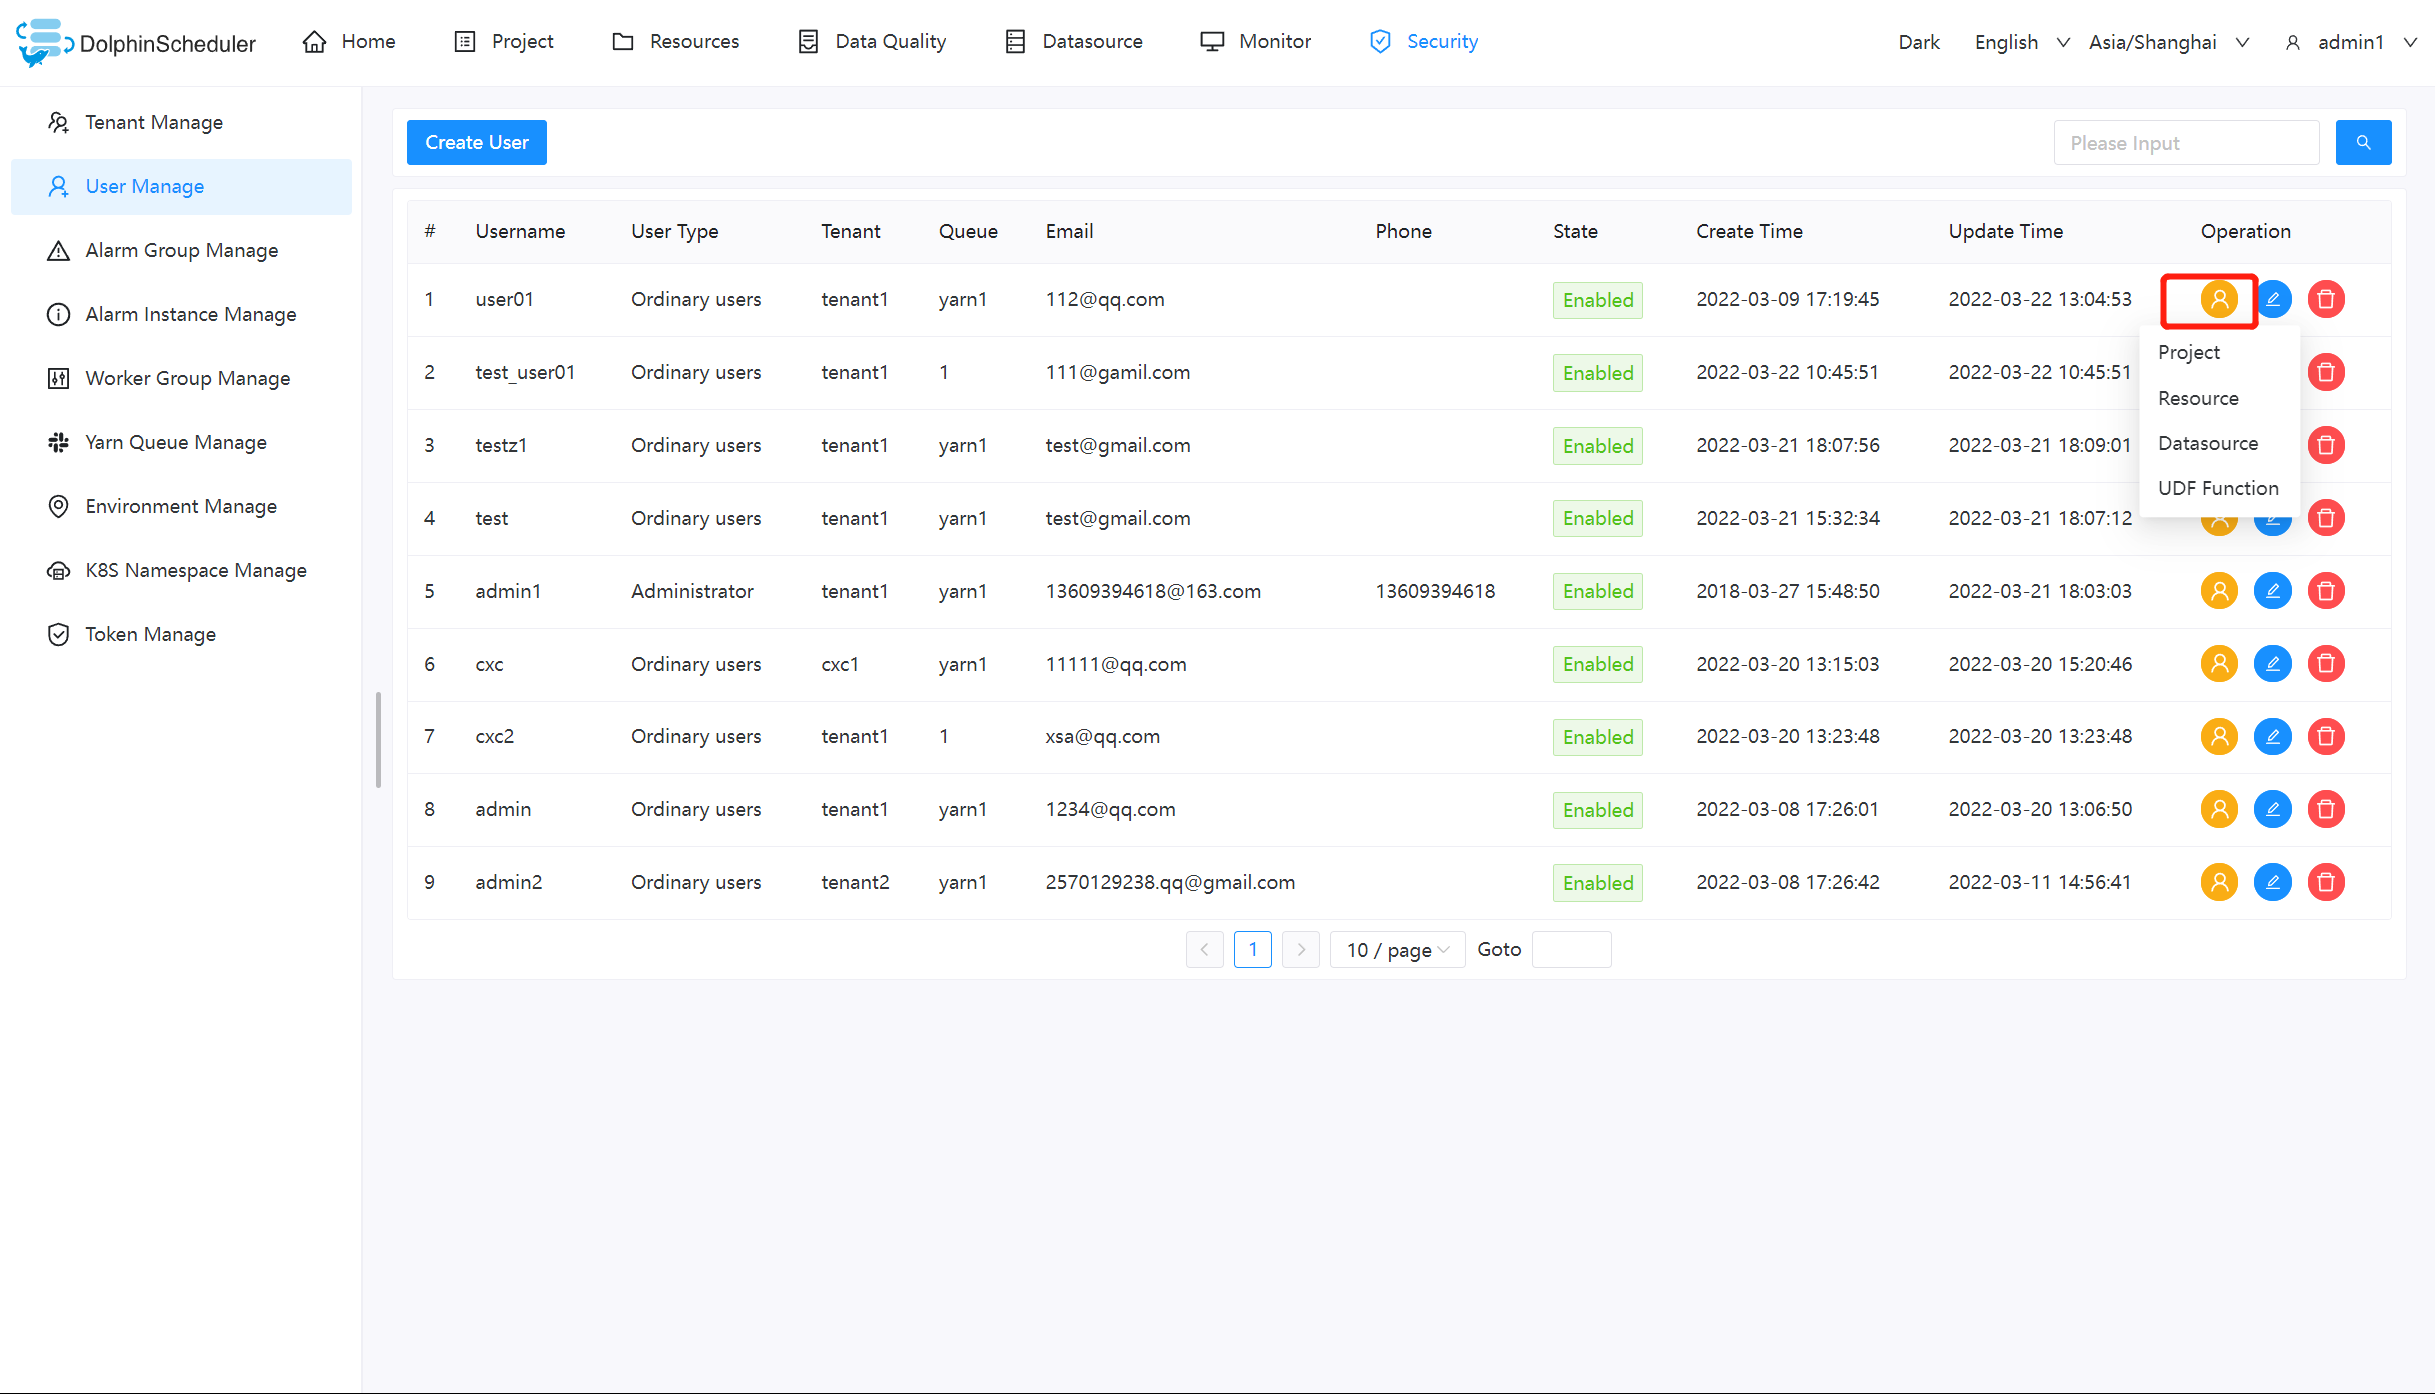Image resolution: width=2435 pixels, height=1394 pixels.
Task: Click the authorize icon for user01
Action: tap(2218, 299)
